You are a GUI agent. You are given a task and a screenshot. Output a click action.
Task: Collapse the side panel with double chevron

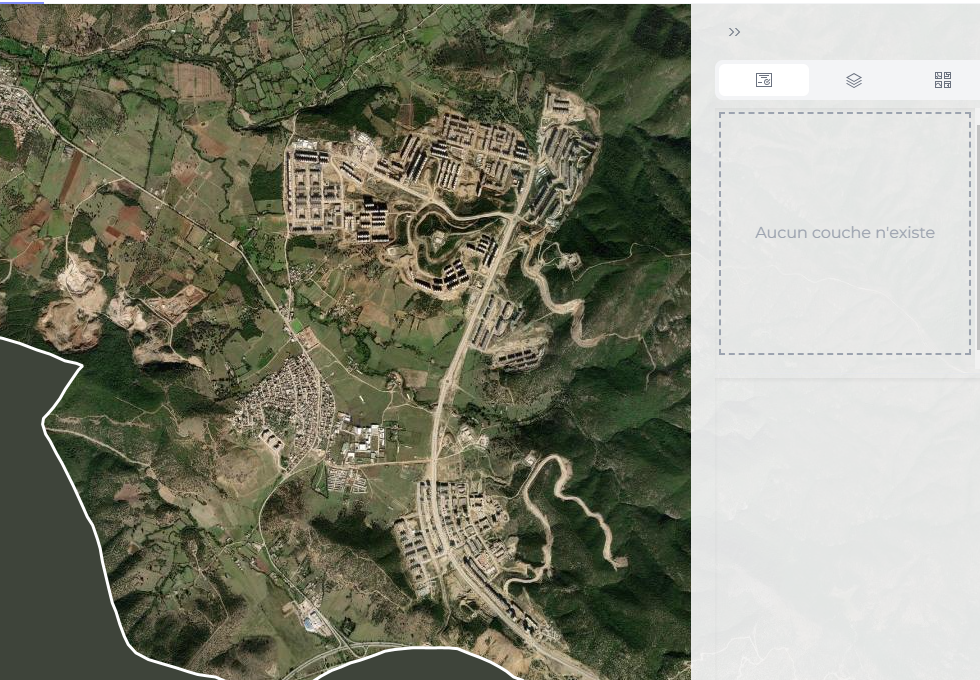tap(734, 32)
